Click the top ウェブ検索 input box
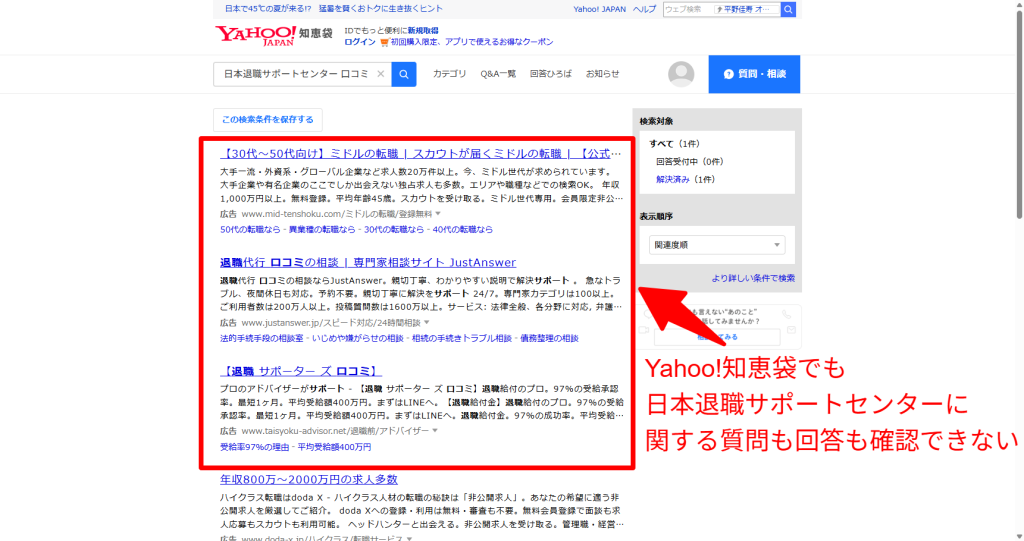This screenshot has height=541, width=1024. (722, 9)
